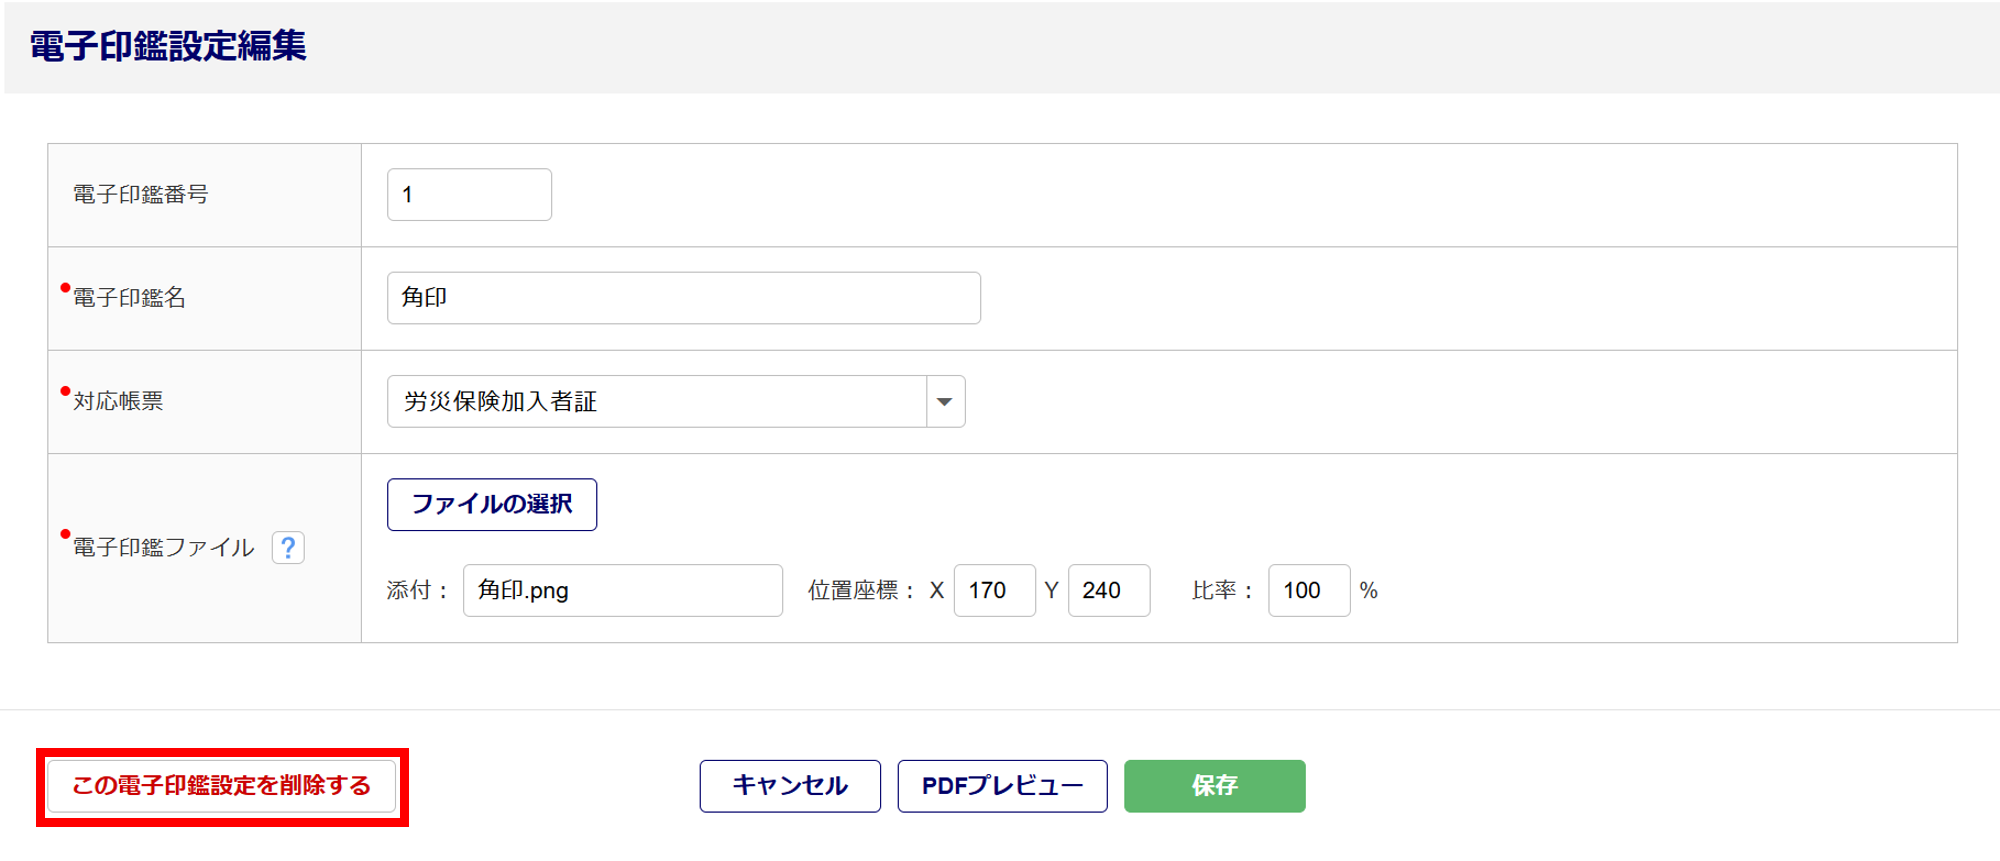Expand the 対応帳票 dropdown arrow
2000x861 pixels.
pos(945,402)
